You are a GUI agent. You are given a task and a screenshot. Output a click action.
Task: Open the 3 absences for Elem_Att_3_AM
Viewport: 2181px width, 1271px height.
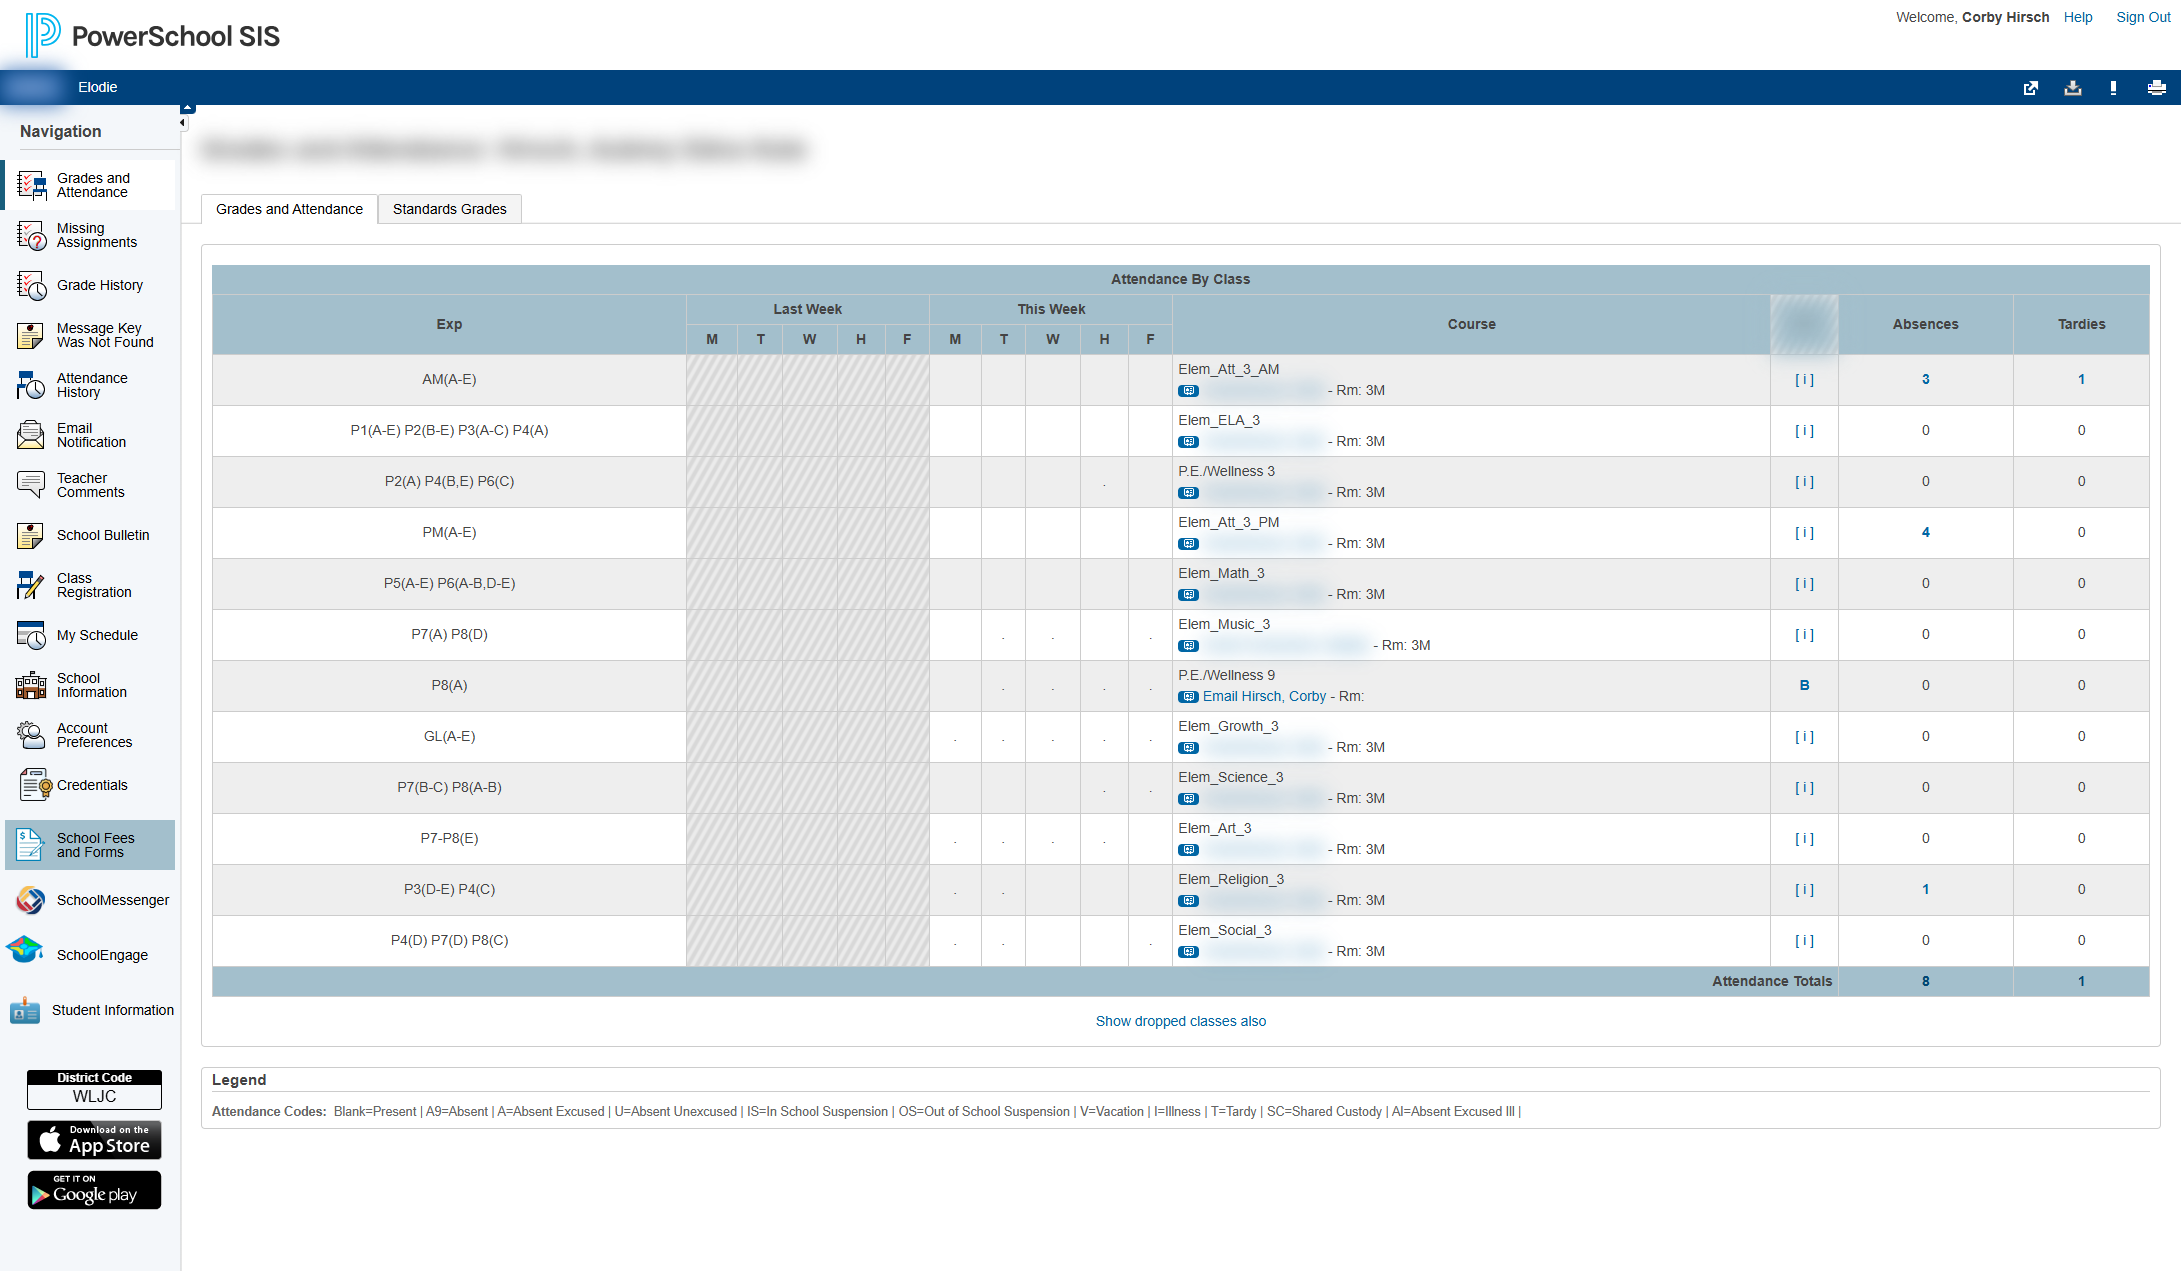click(1925, 379)
